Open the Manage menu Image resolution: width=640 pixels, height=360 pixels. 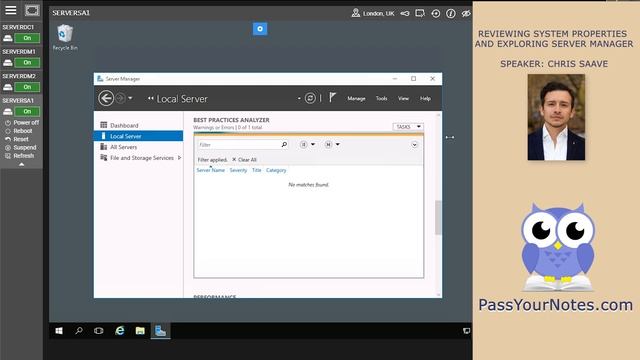[356, 98]
